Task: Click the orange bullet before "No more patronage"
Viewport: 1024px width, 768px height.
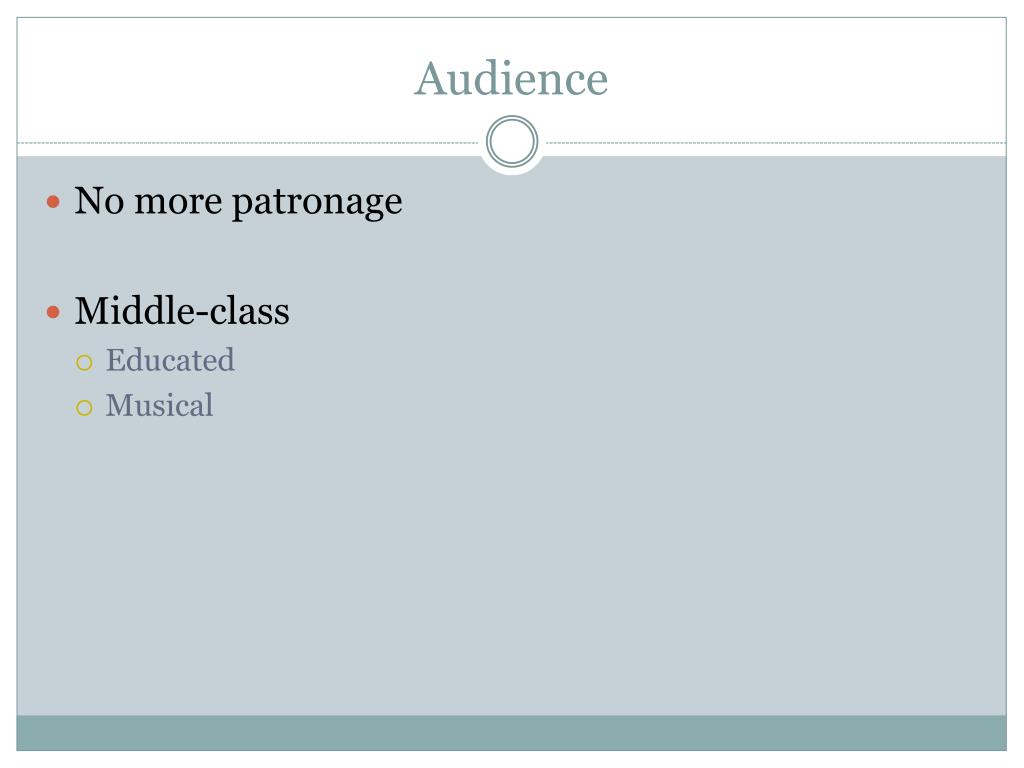Action: tap(54, 202)
